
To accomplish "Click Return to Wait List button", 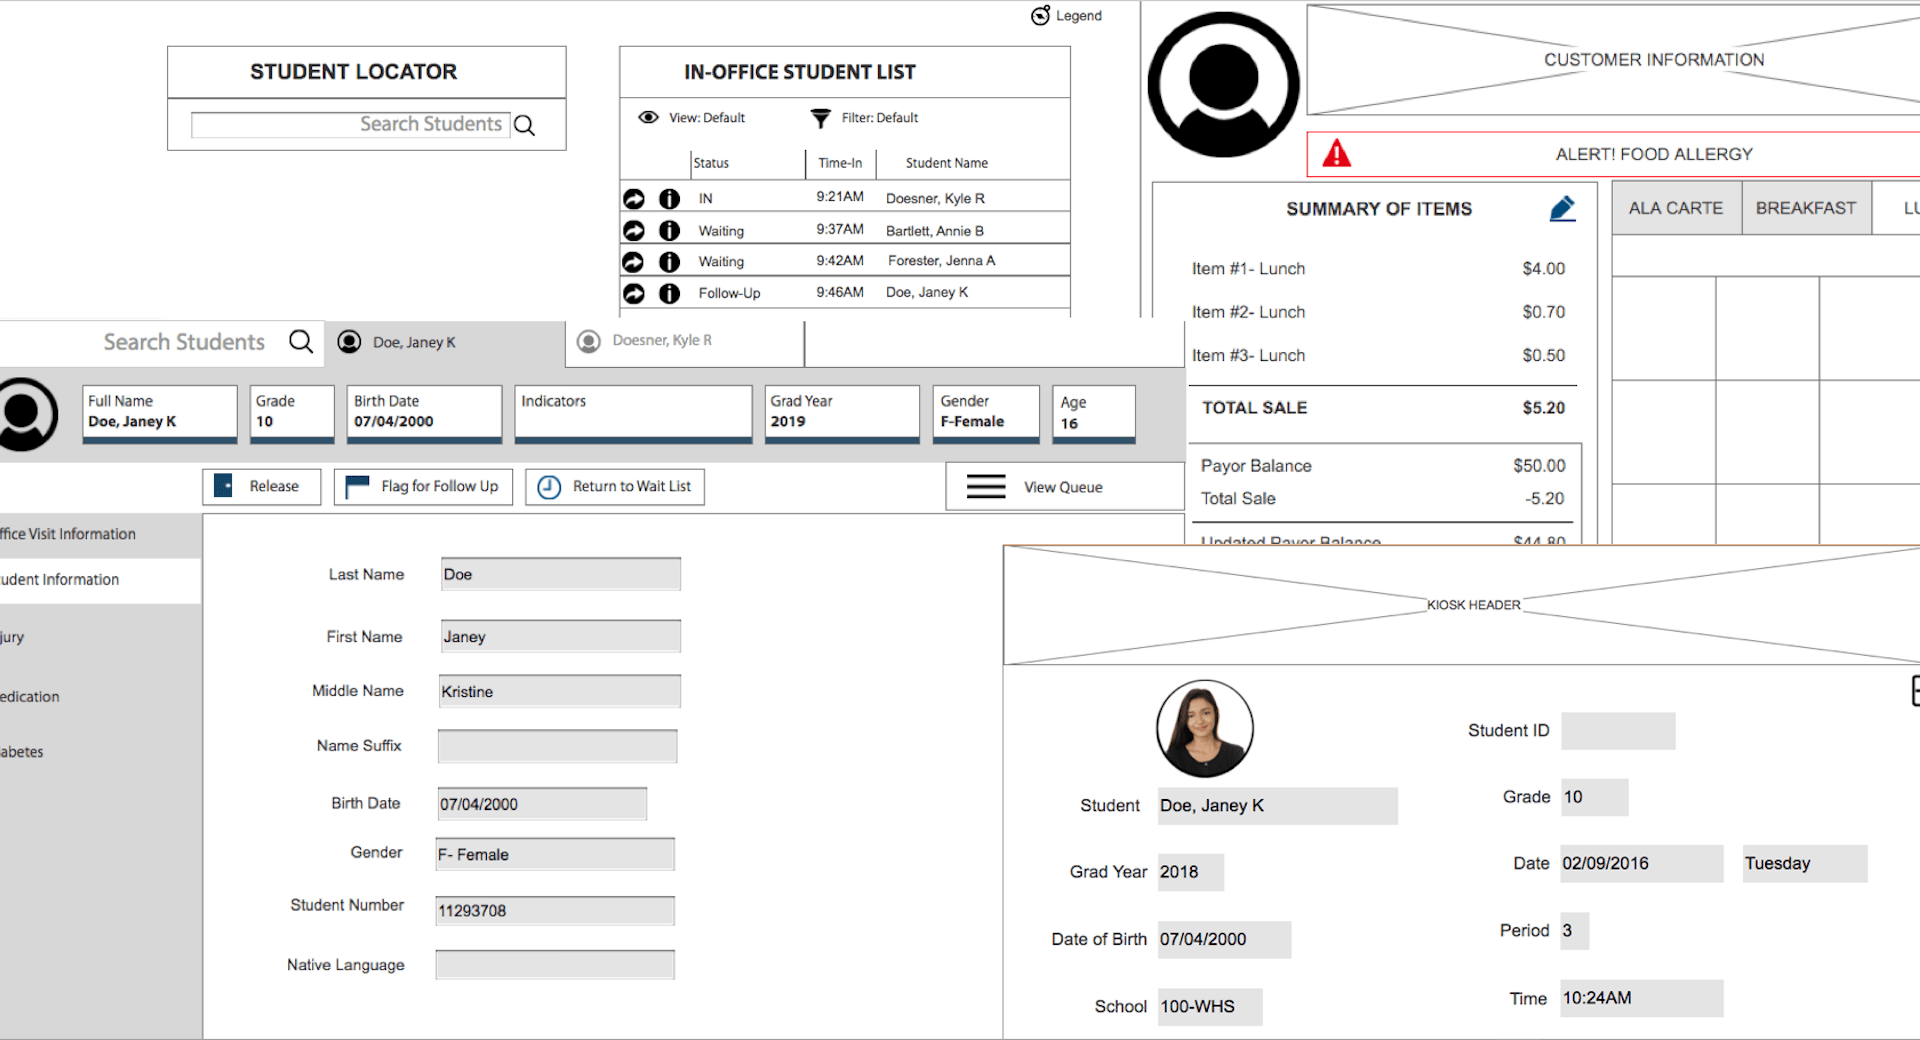I will 615,487.
